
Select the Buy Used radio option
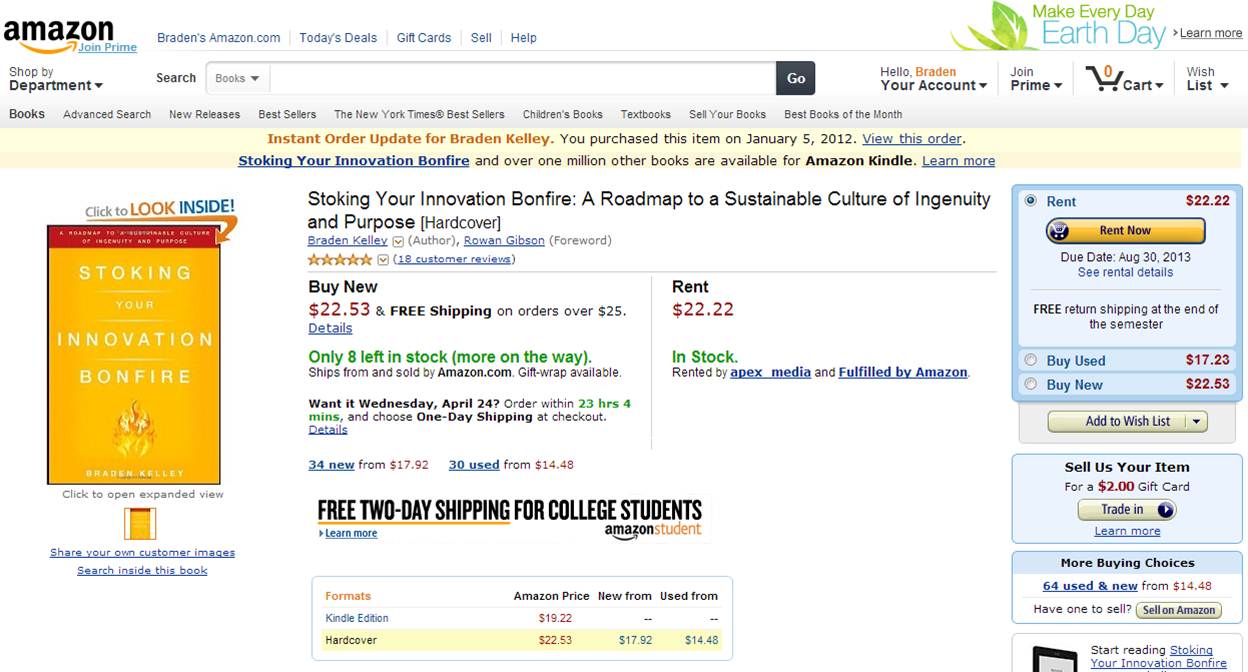[1031, 360]
